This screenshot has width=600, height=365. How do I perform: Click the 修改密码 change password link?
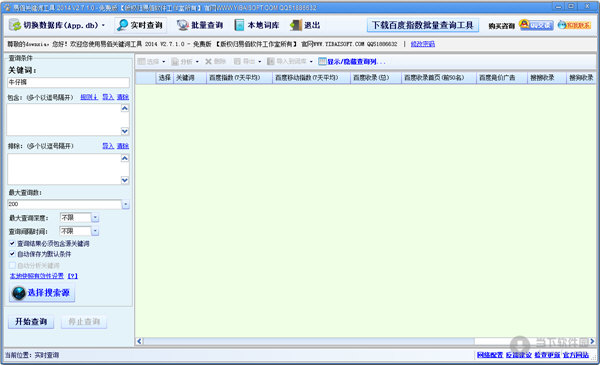422,44
